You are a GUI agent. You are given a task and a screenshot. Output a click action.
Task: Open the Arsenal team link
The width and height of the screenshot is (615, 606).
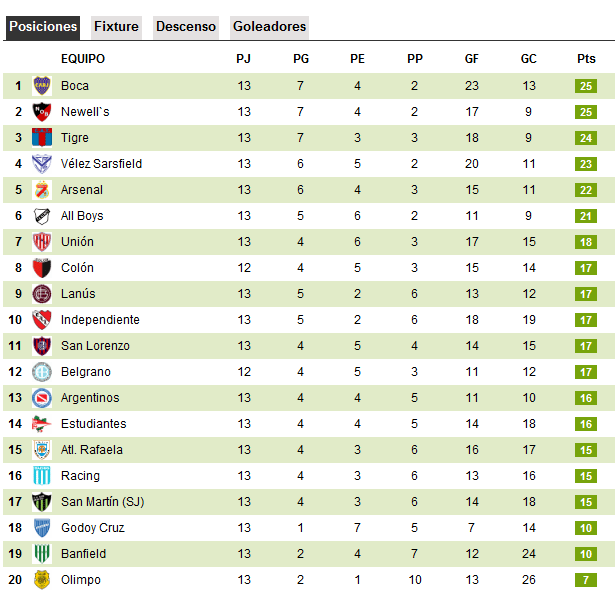pos(82,190)
